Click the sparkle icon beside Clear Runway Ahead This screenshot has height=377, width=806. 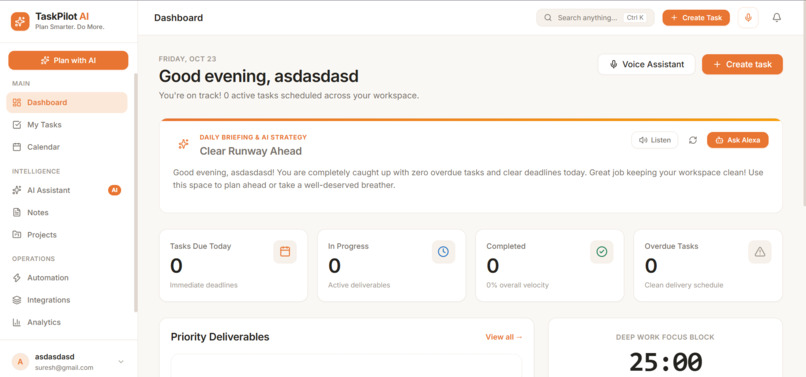pos(183,144)
